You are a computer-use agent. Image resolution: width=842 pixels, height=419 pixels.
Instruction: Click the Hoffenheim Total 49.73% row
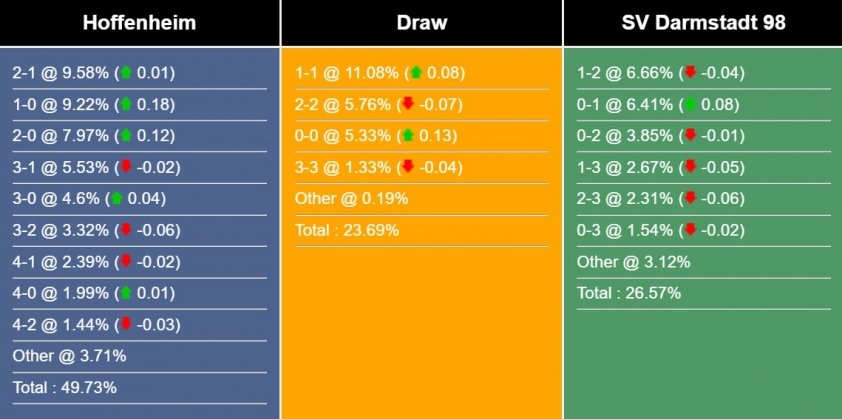click(x=65, y=387)
